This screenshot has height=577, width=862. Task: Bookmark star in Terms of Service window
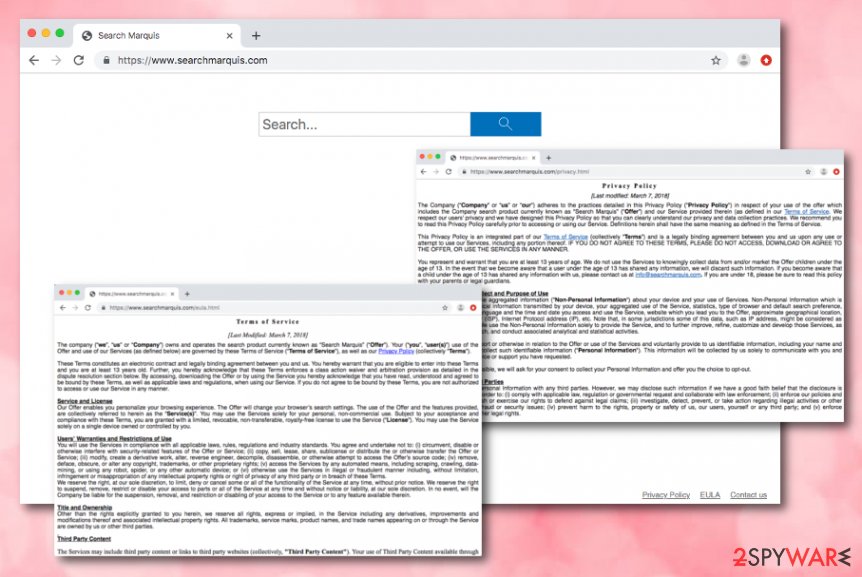pyautogui.click(x=445, y=308)
